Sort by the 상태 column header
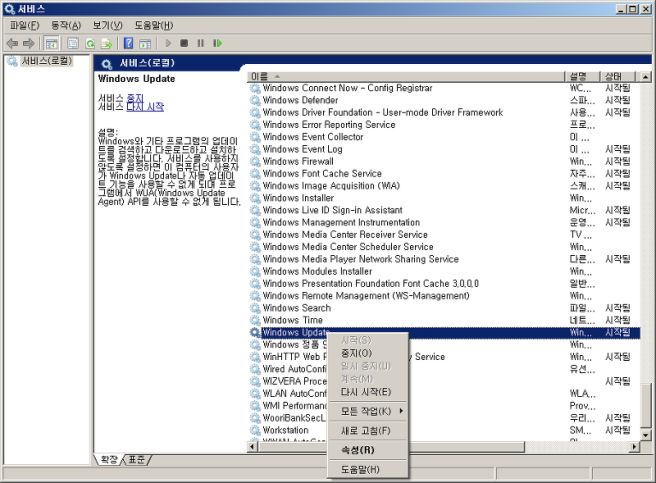This screenshot has width=656, height=483. pos(618,77)
